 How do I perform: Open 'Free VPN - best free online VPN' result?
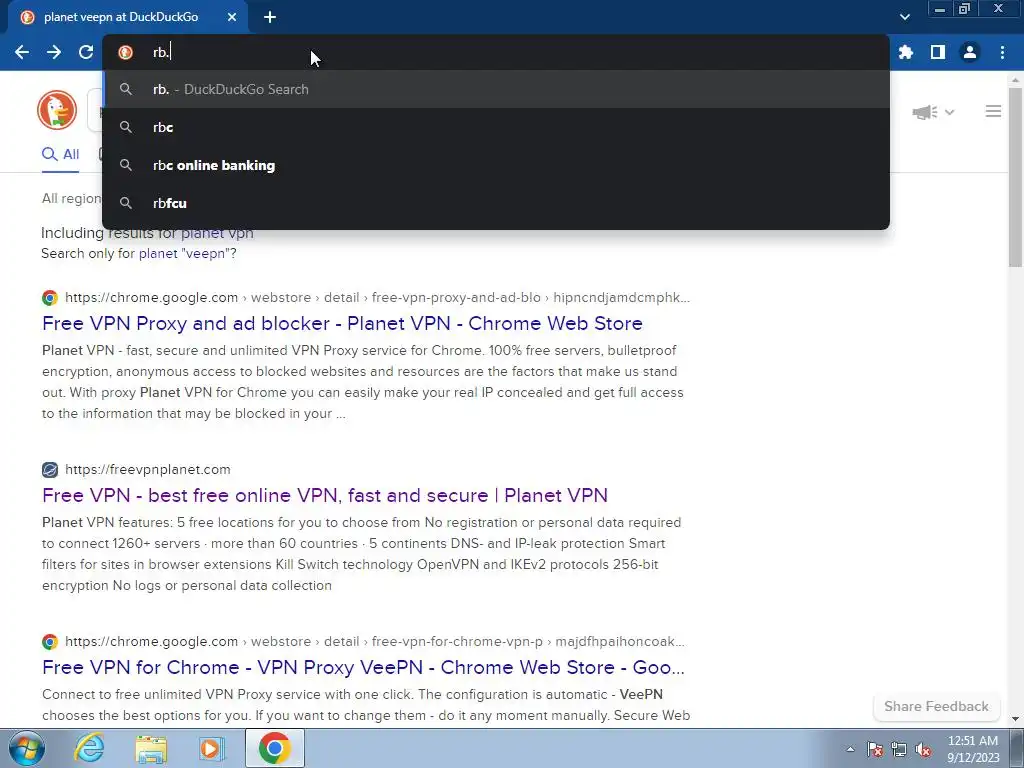325,495
